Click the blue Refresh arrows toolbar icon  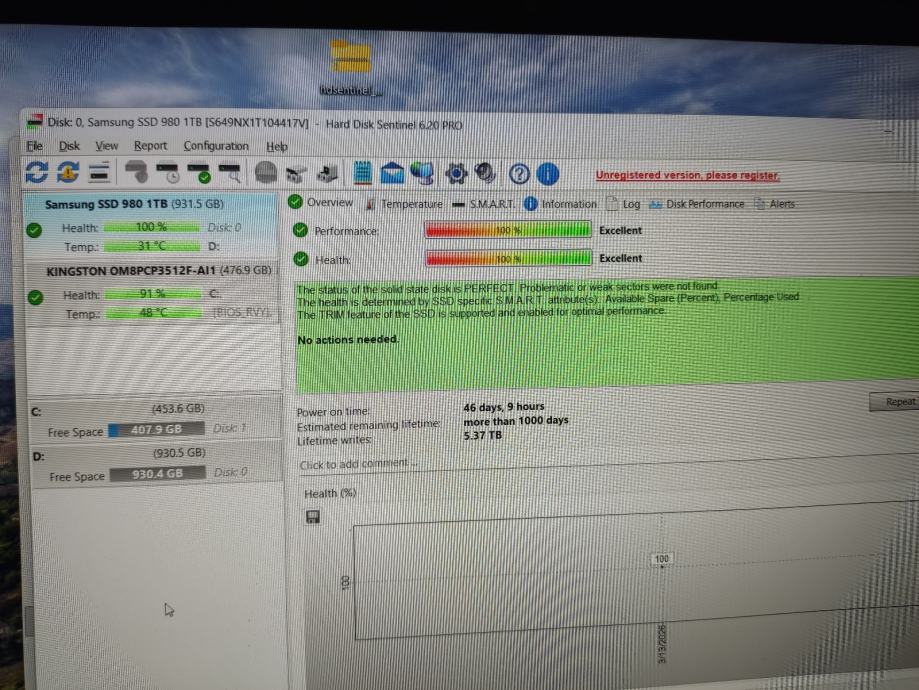tap(36, 172)
